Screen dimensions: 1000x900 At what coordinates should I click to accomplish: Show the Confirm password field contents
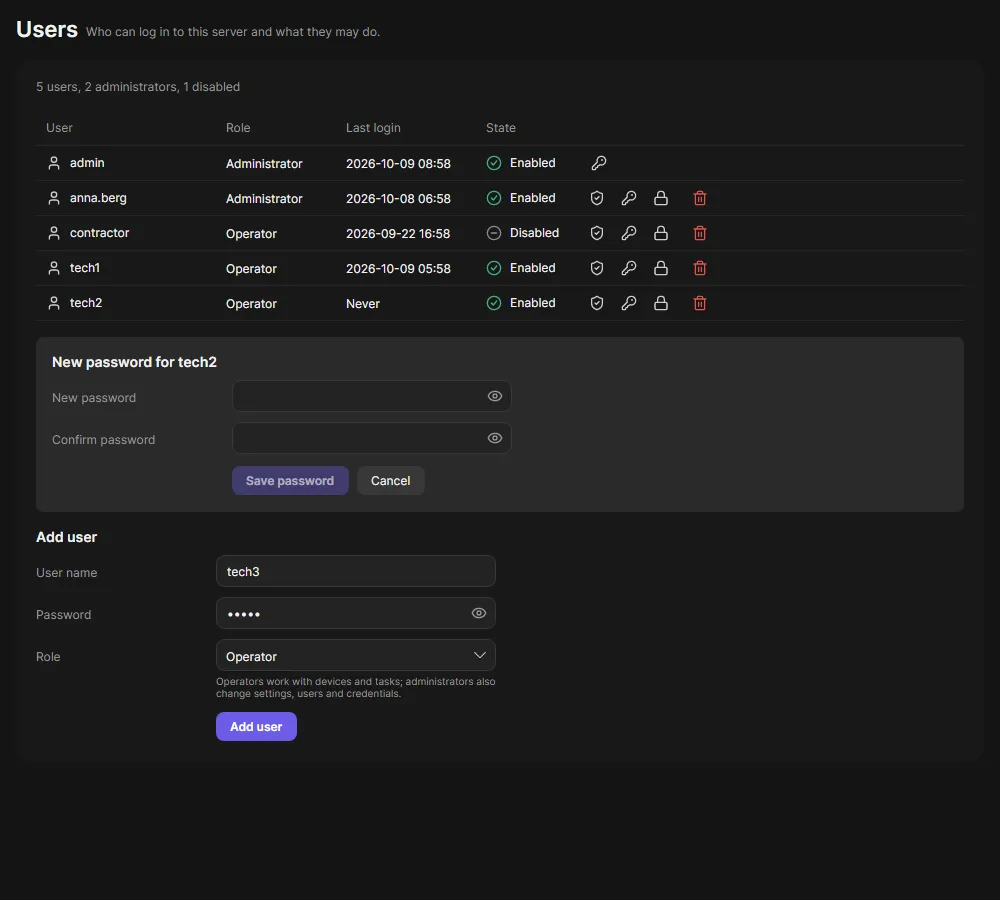pos(494,438)
